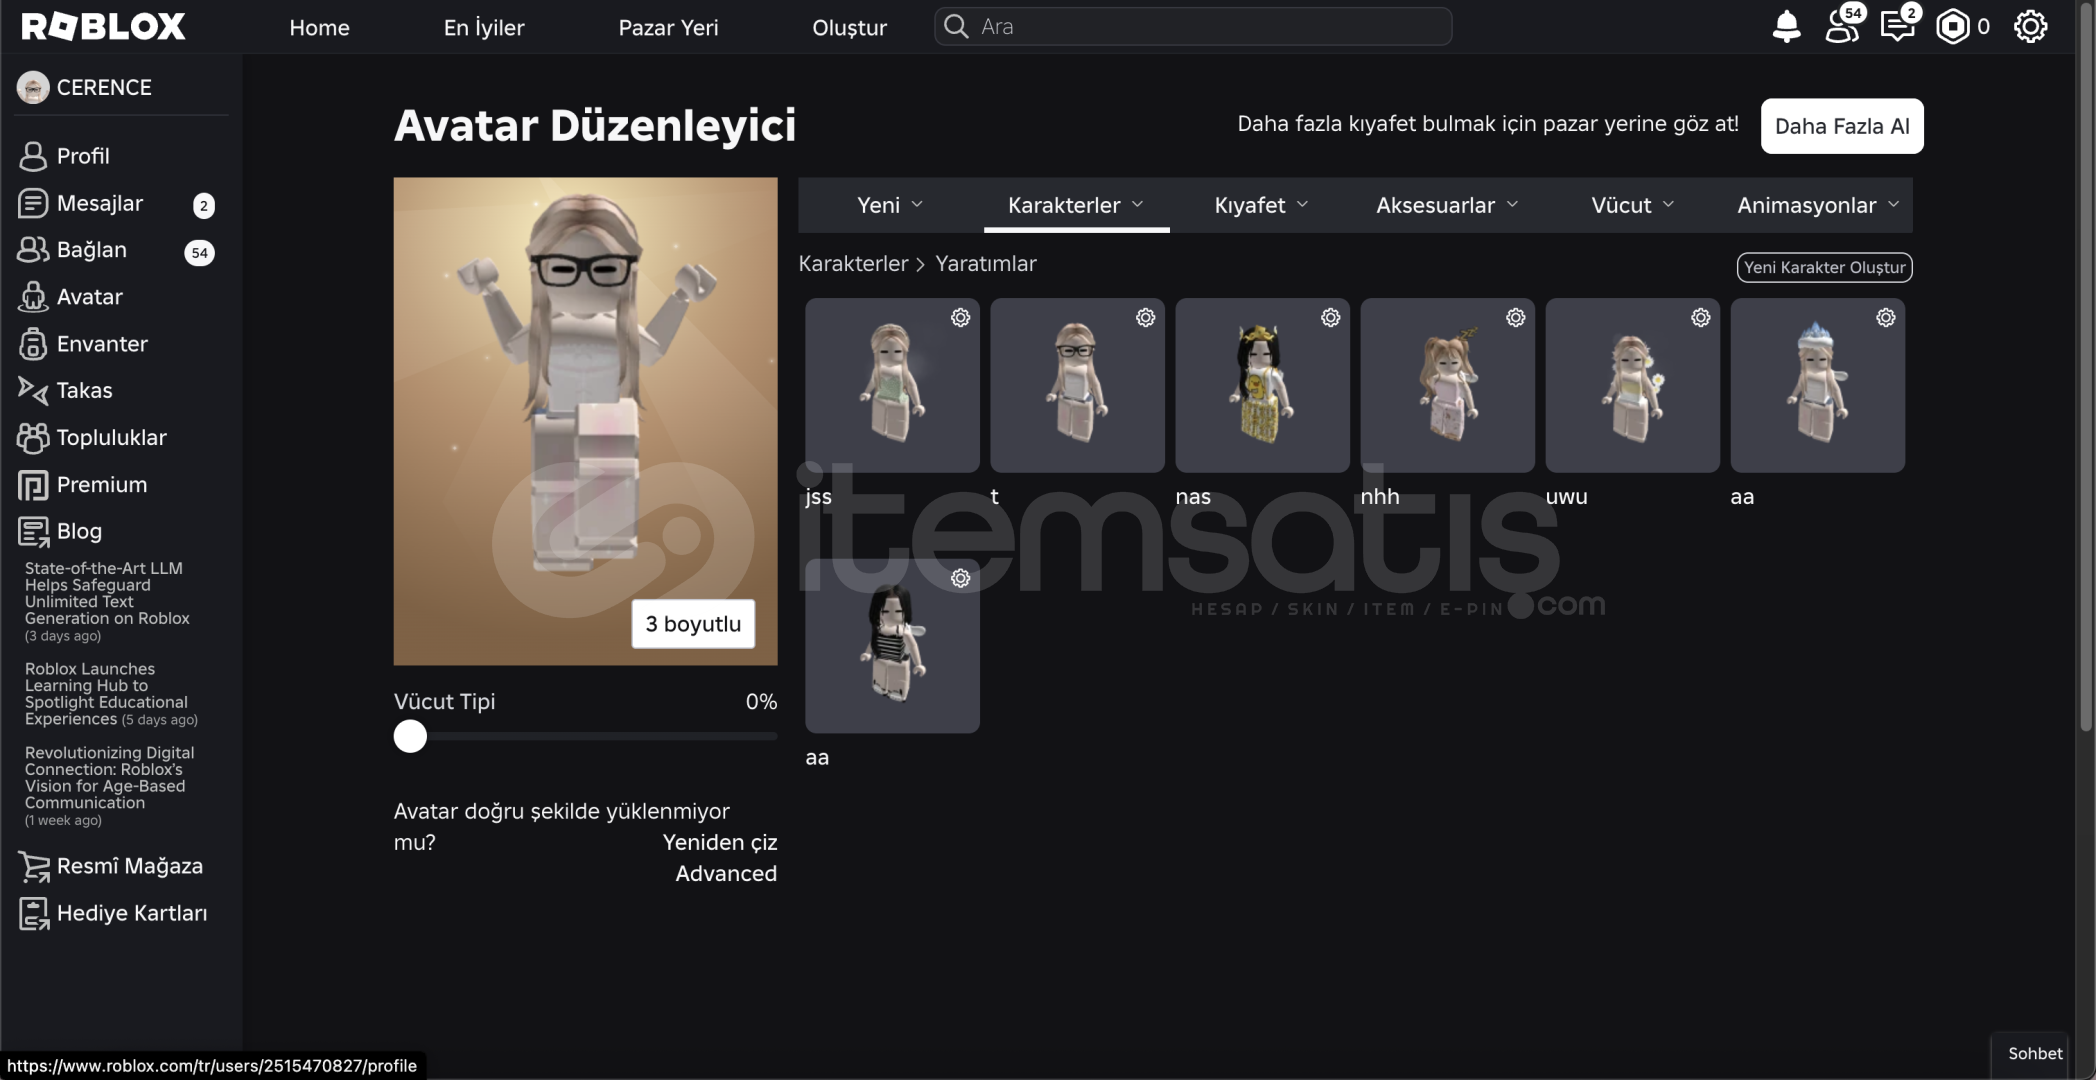Click the Ara search field
2096x1080 pixels.
tap(1193, 27)
